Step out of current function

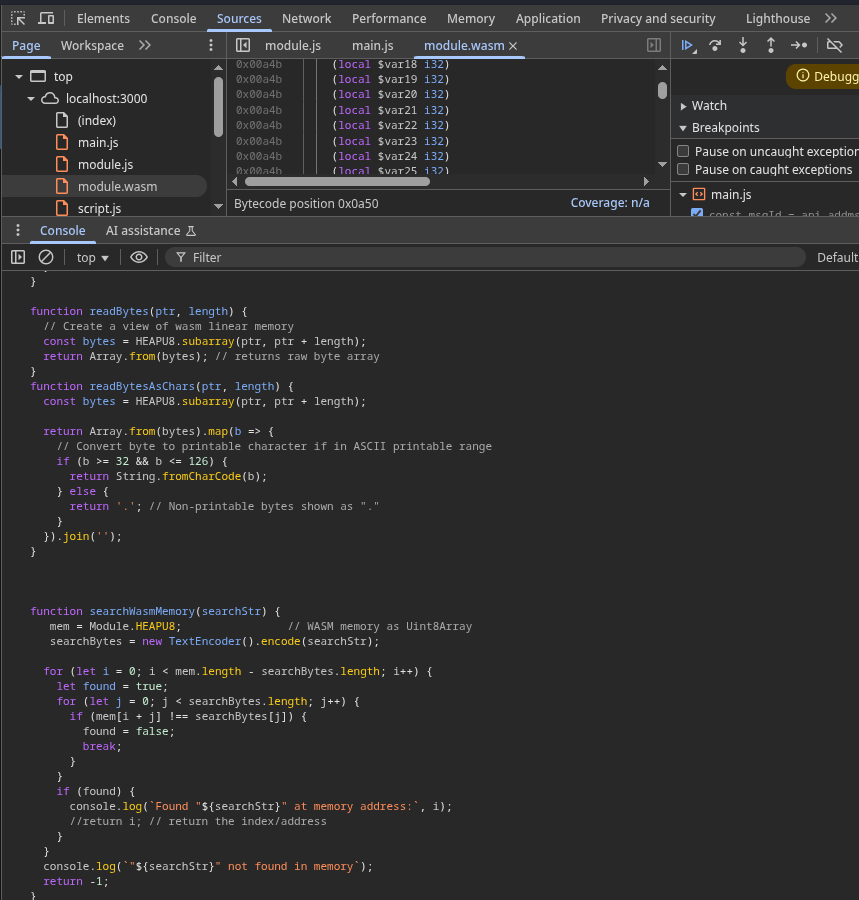click(771, 45)
